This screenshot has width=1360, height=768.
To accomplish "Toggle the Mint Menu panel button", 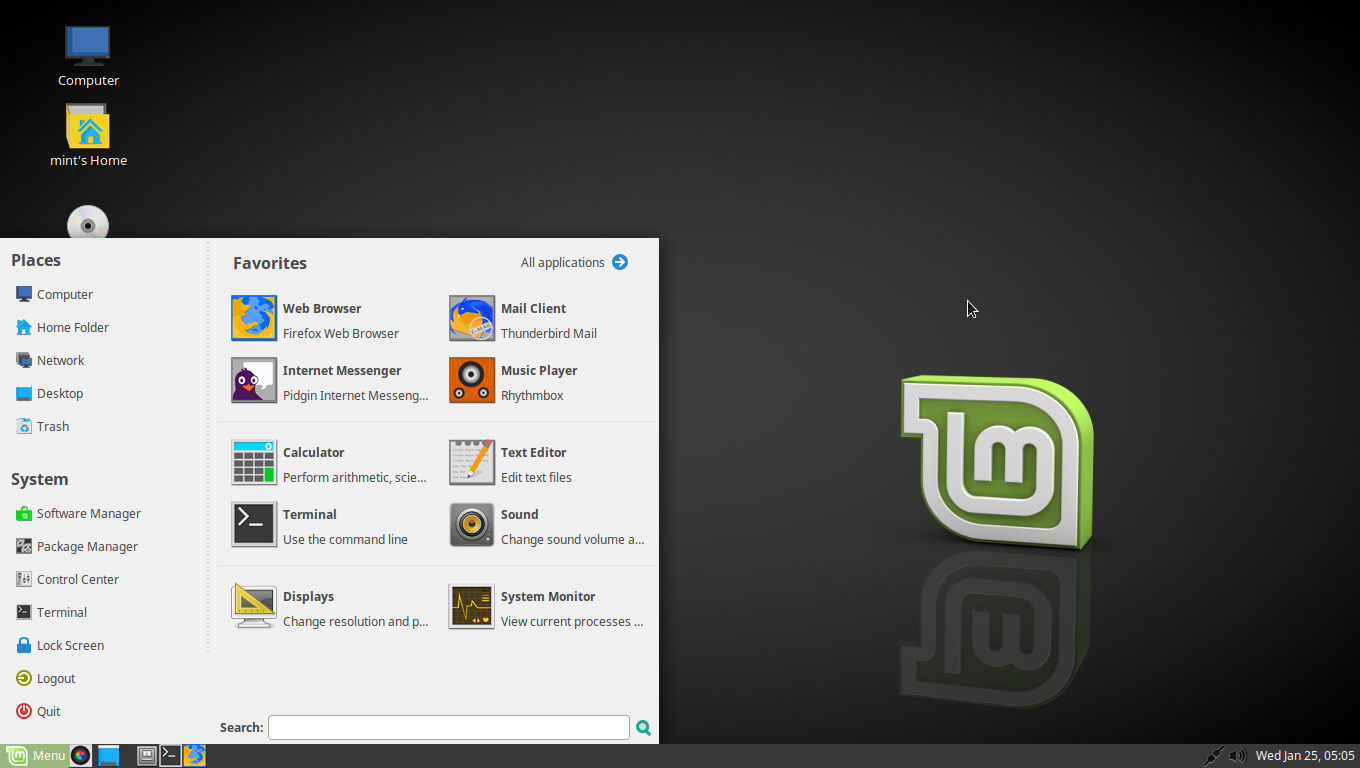I will pos(35,755).
